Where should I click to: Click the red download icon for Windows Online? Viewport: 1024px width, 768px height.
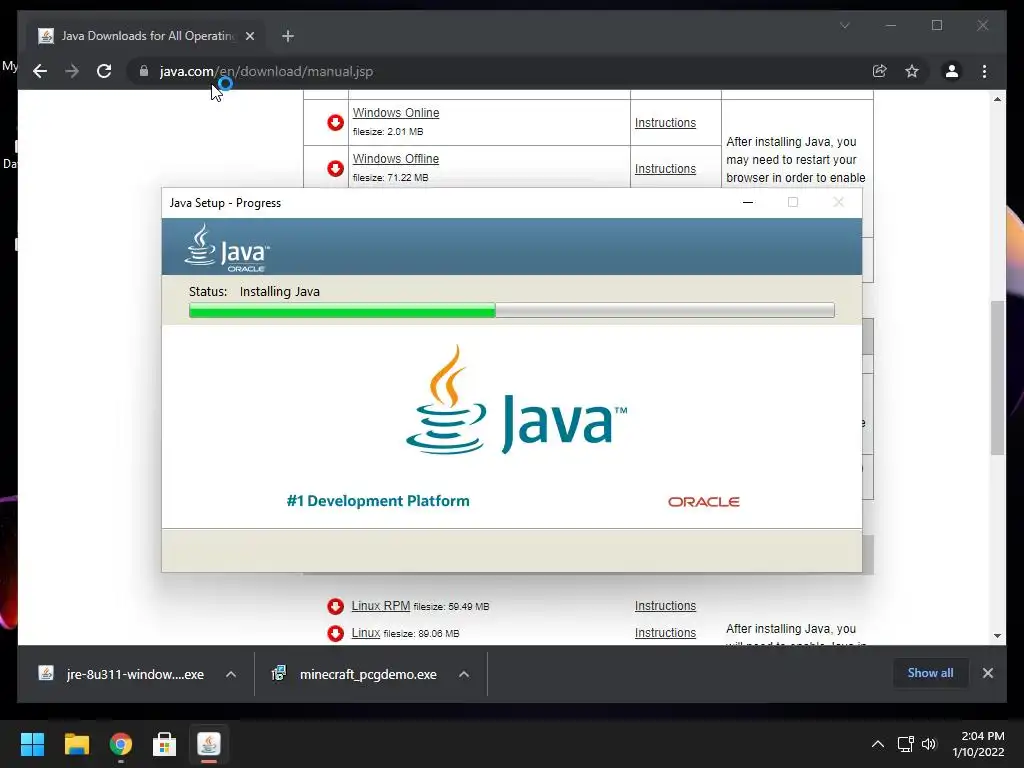click(x=335, y=122)
